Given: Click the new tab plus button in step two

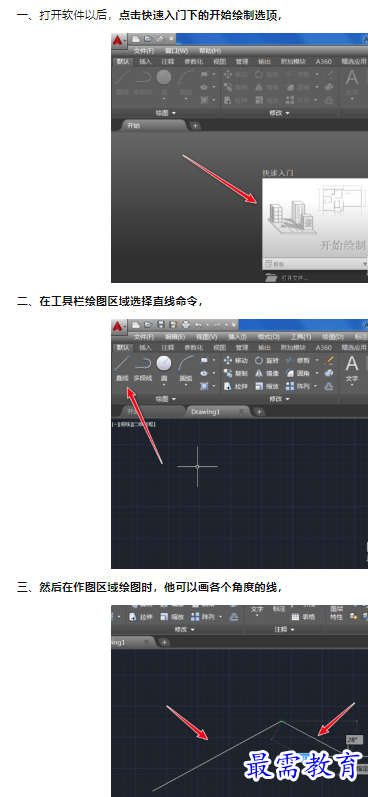Looking at the screenshot, I should 259,412.
